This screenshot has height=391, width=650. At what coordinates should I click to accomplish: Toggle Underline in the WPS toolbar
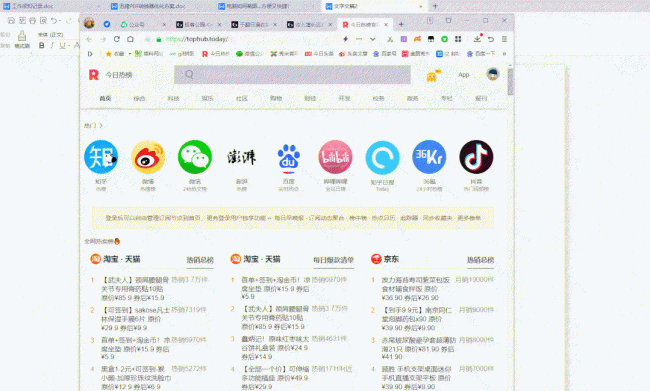pos(62,46)
